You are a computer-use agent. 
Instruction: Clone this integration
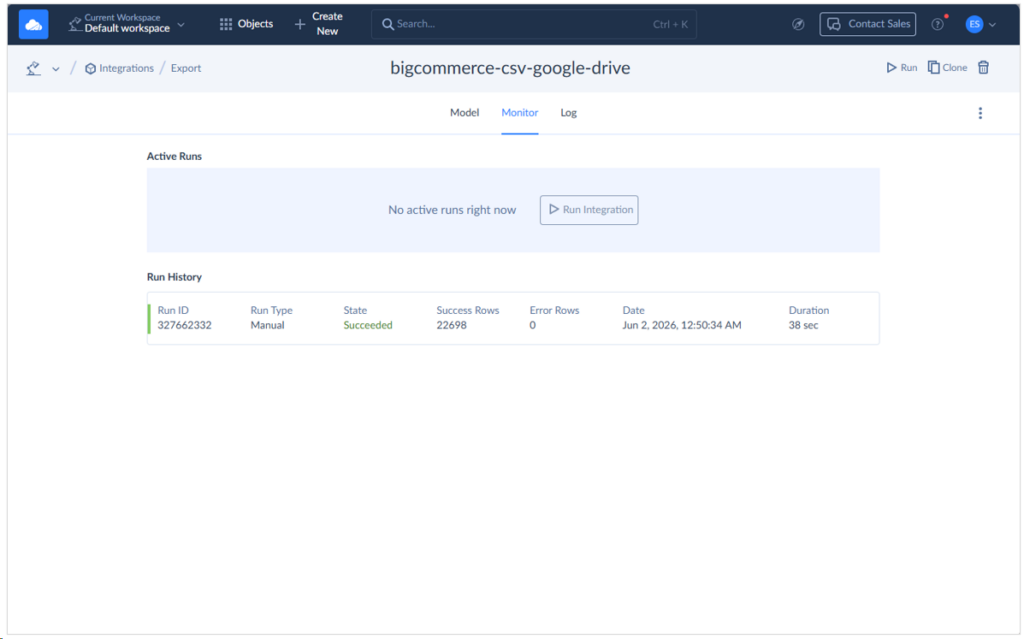947,67
